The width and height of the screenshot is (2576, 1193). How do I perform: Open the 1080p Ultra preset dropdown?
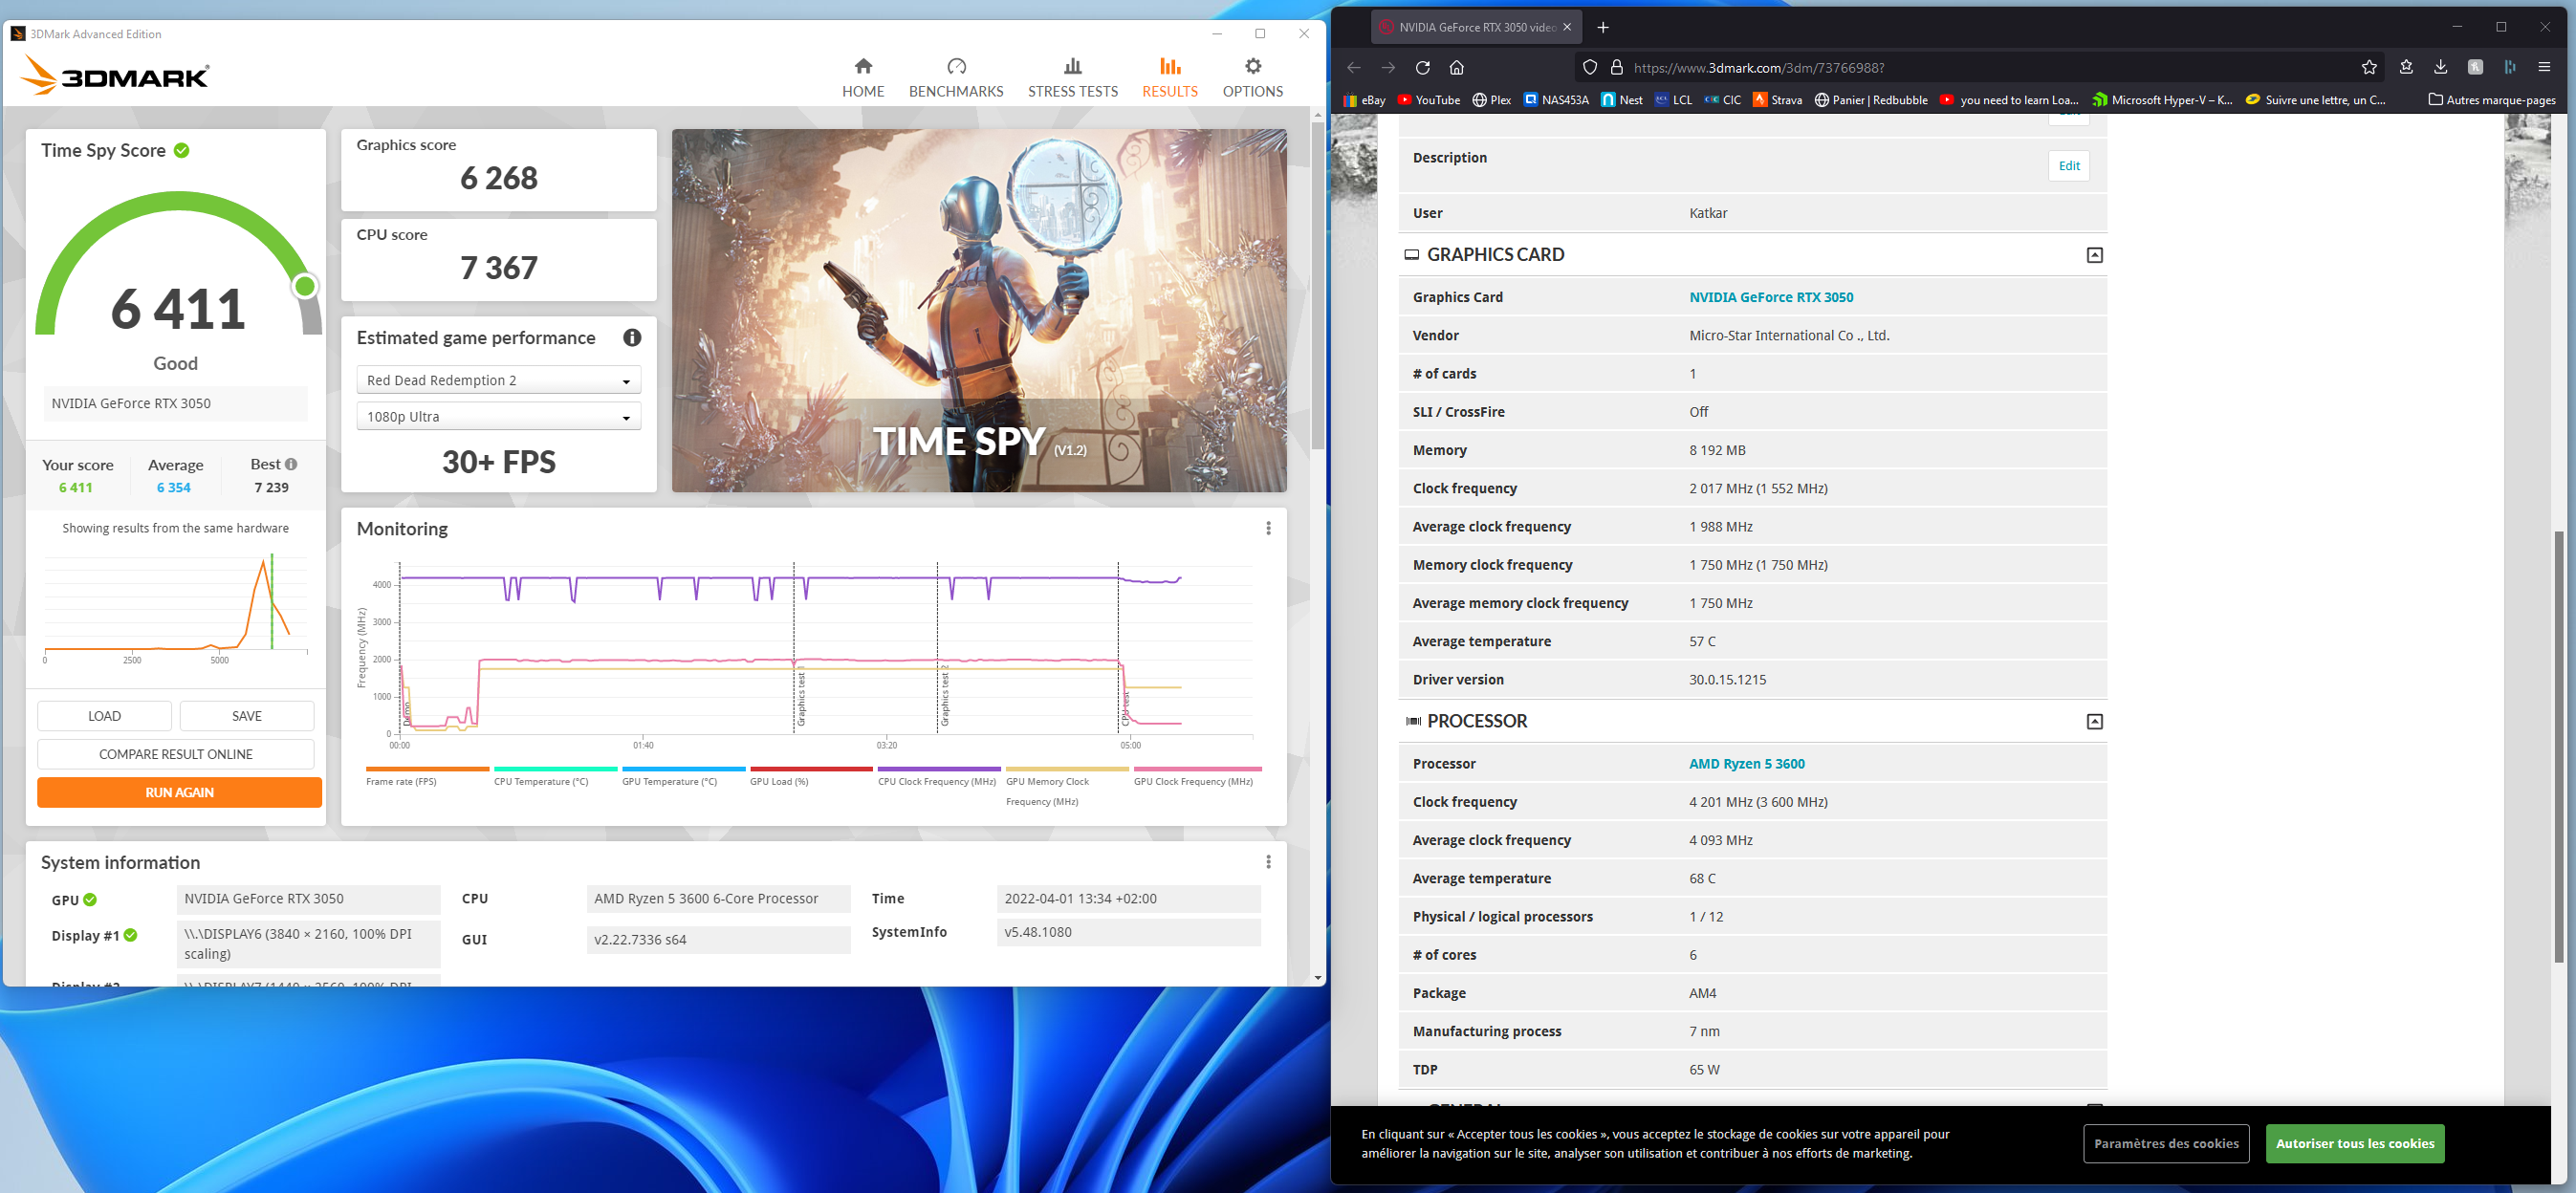click(x=498, y=416)
